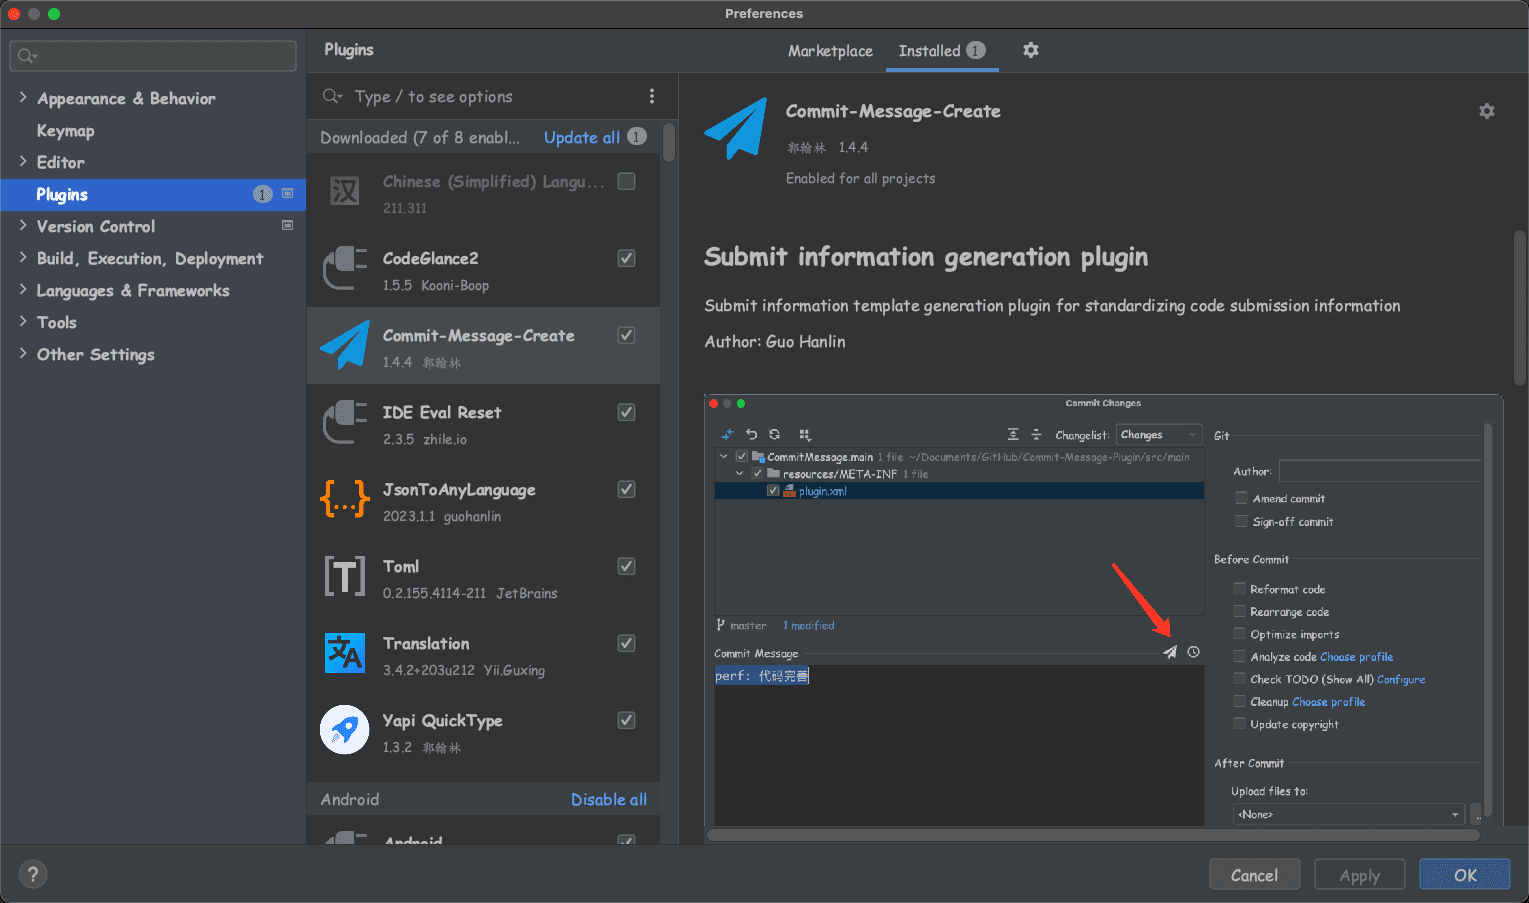Click the Chinese (Simplified) language pack icon
This screenshot has width=1529, height=903.
point(345,191)
